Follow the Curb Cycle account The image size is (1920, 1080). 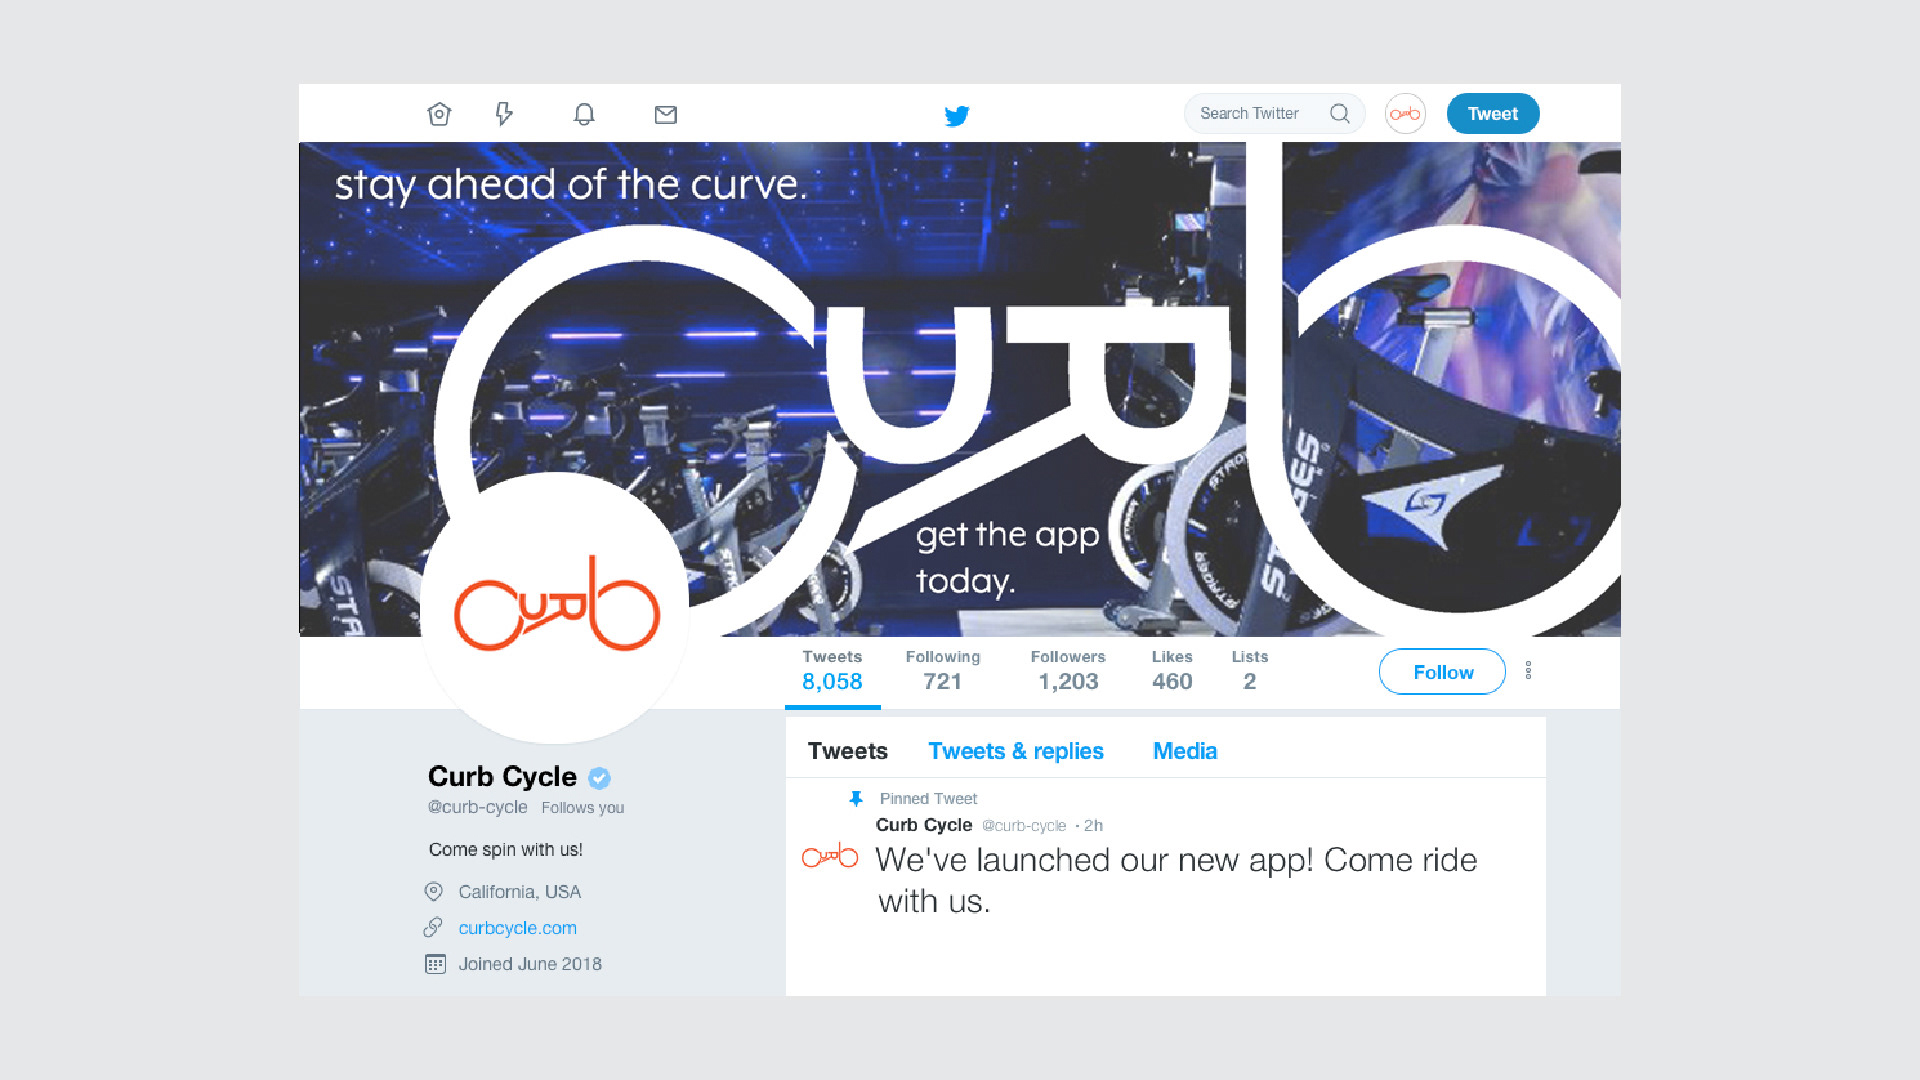coord(1442,672)
